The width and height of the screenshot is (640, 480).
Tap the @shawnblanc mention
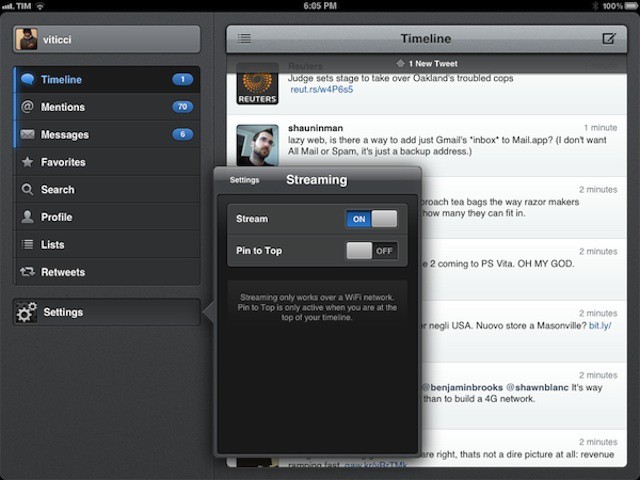(537, 387)
